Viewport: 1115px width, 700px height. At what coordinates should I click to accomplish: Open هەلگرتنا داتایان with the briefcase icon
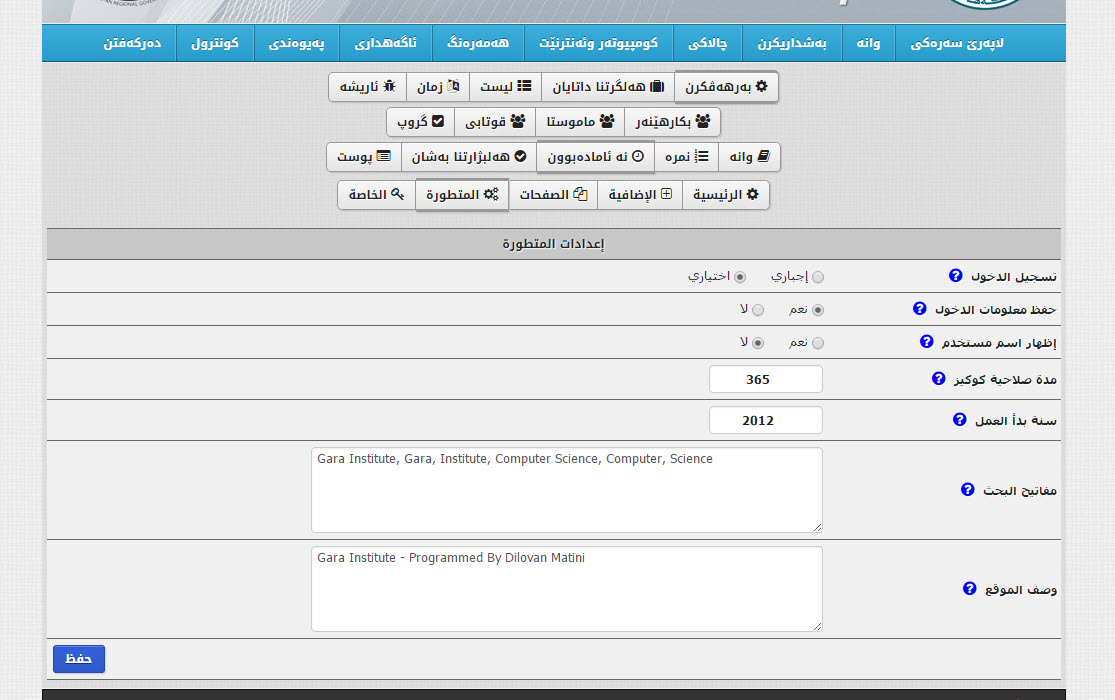tap(607, 87)
